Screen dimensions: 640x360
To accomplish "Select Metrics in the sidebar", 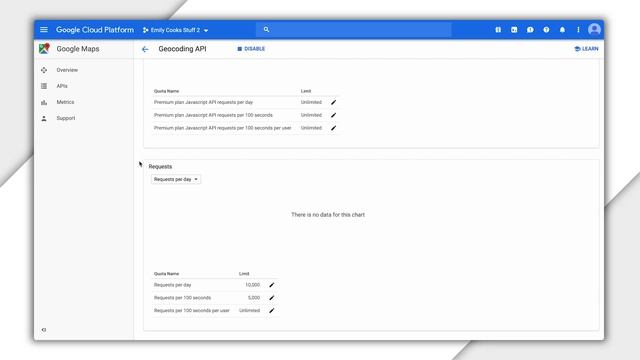I will click(65, 102).
